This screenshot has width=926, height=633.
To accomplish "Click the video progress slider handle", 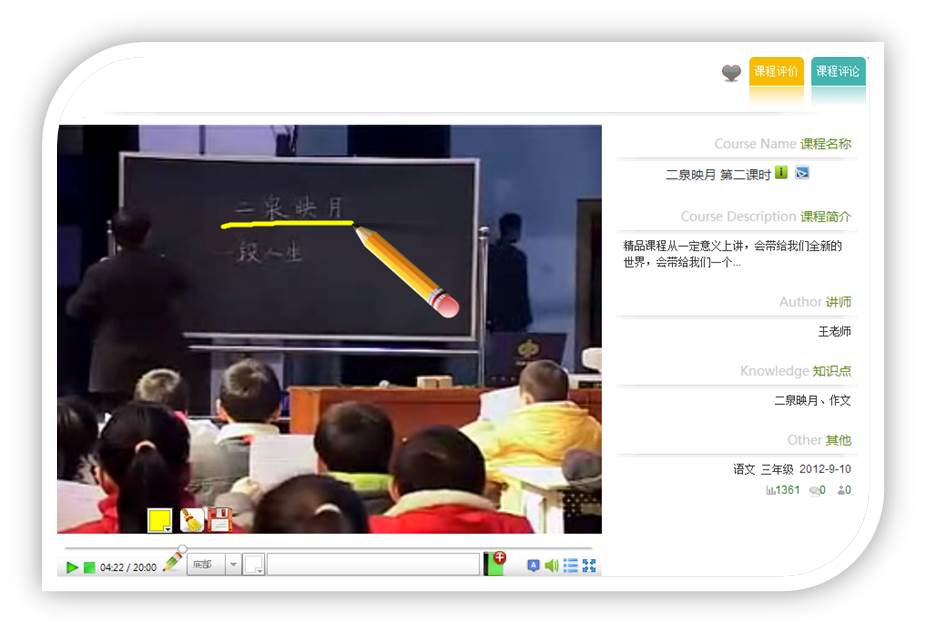I will (x=182, y=549).
